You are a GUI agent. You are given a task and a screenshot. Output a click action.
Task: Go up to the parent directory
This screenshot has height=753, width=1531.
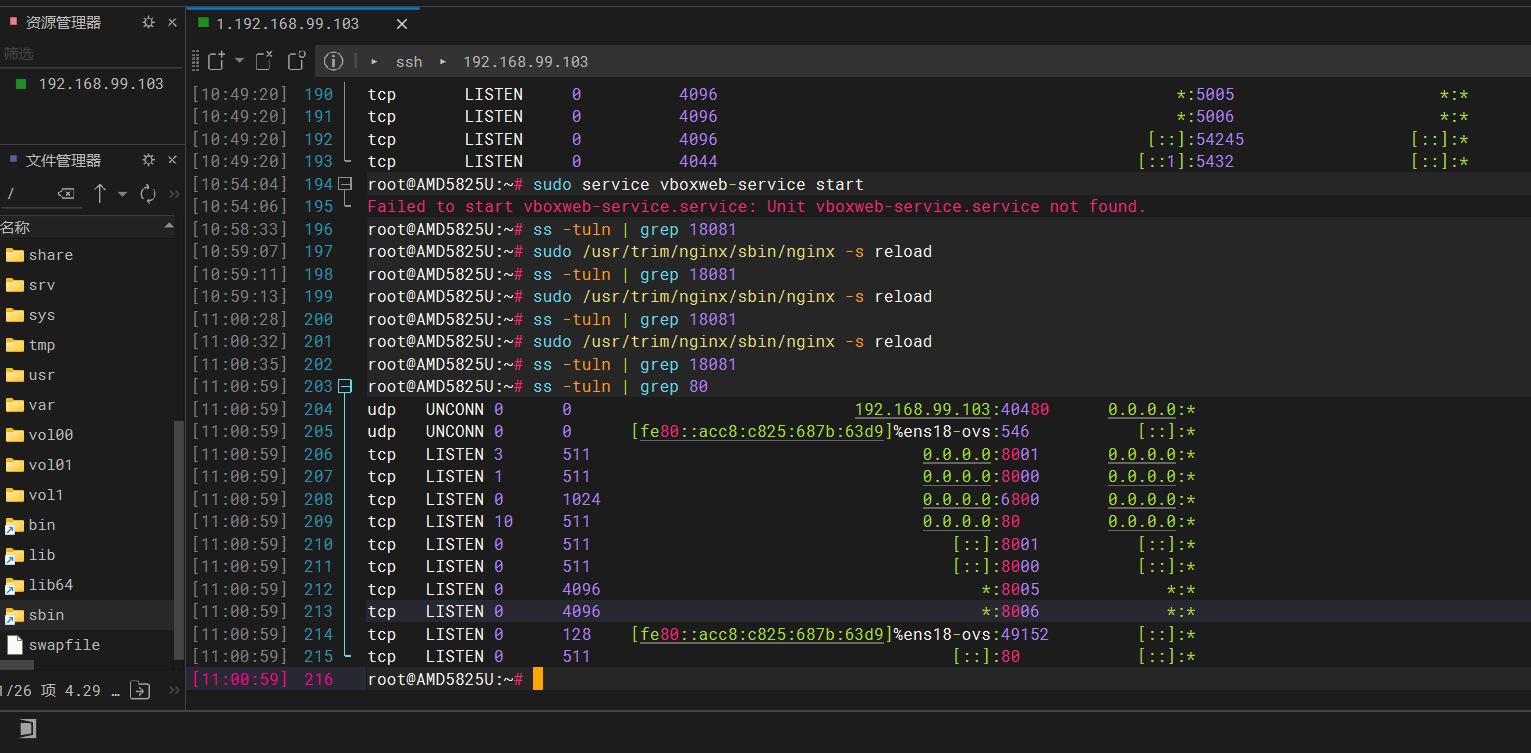100,193
